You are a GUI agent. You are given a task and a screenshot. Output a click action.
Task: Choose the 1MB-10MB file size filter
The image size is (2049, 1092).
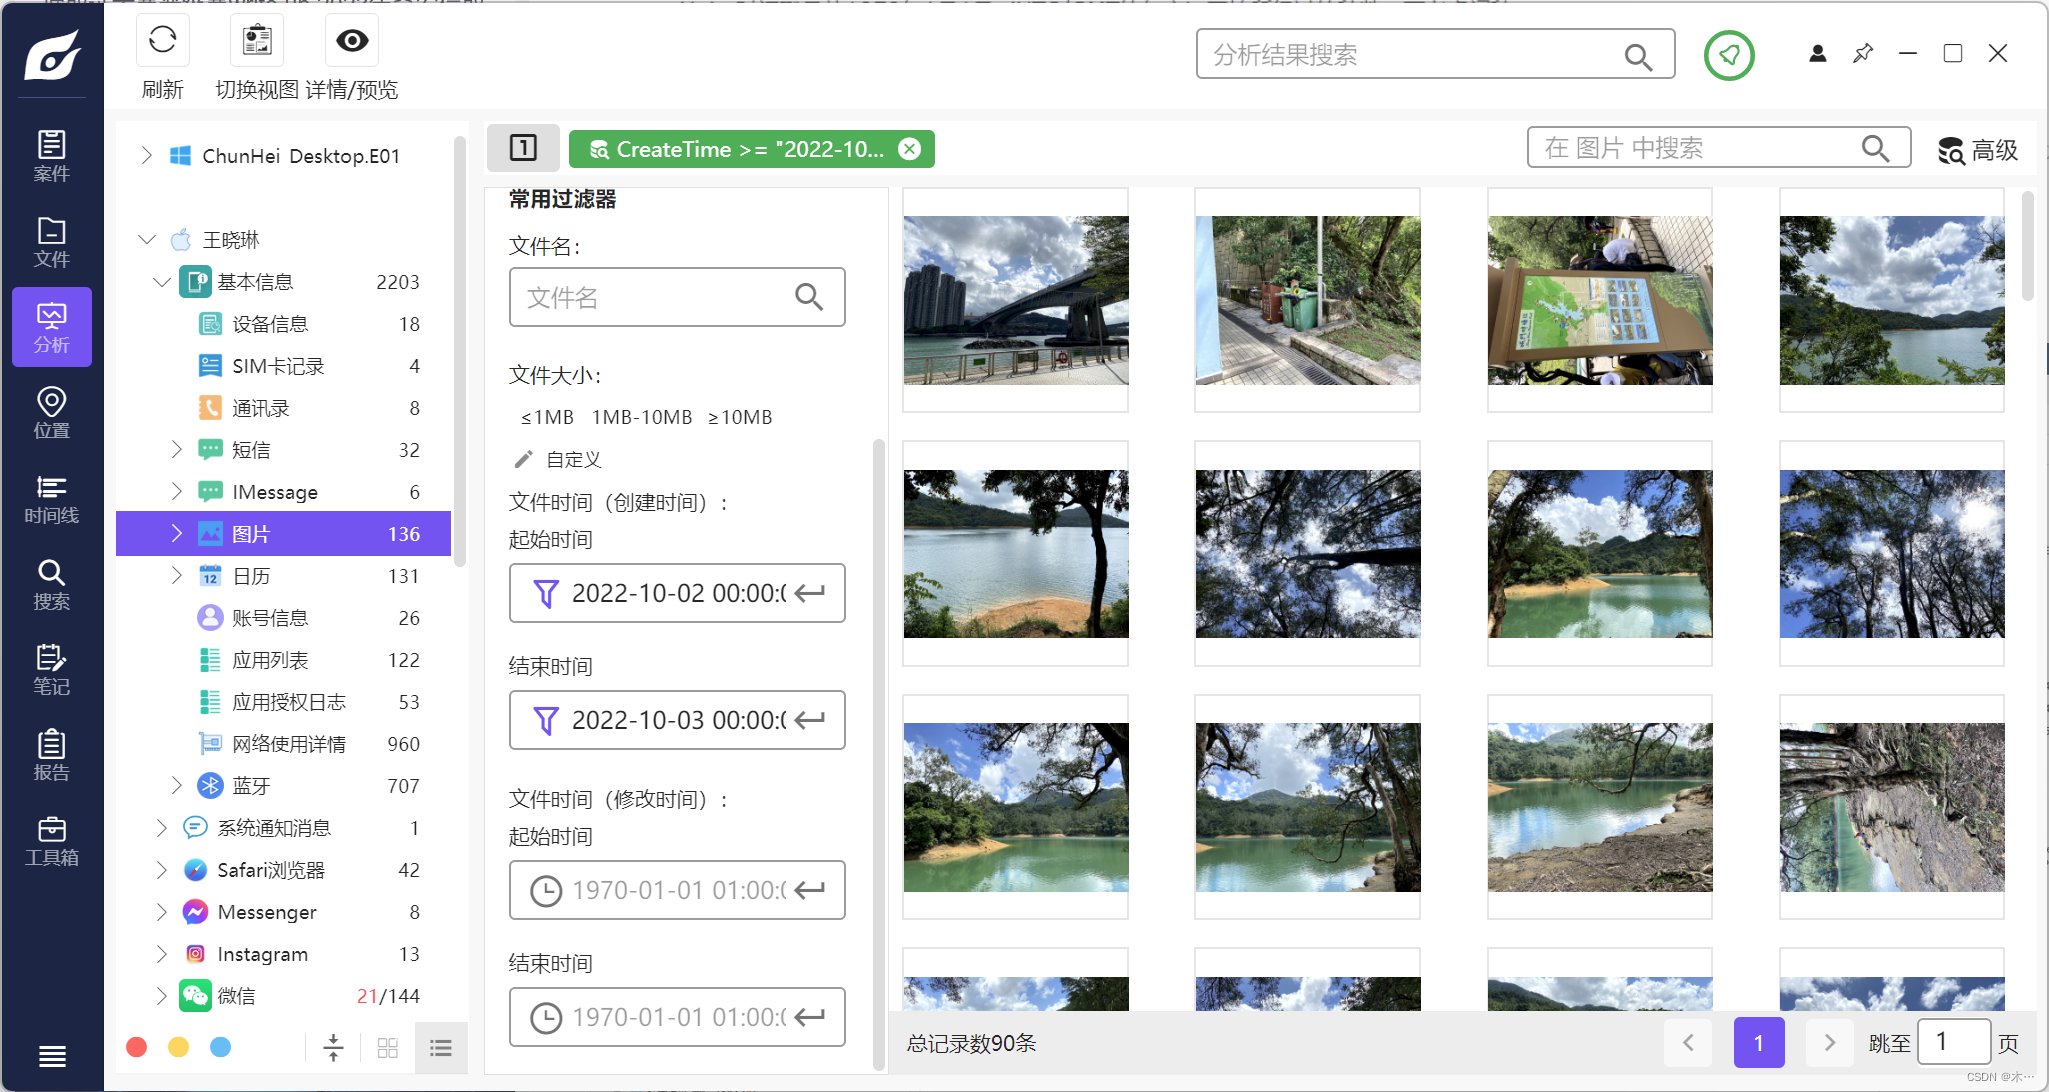641,417
